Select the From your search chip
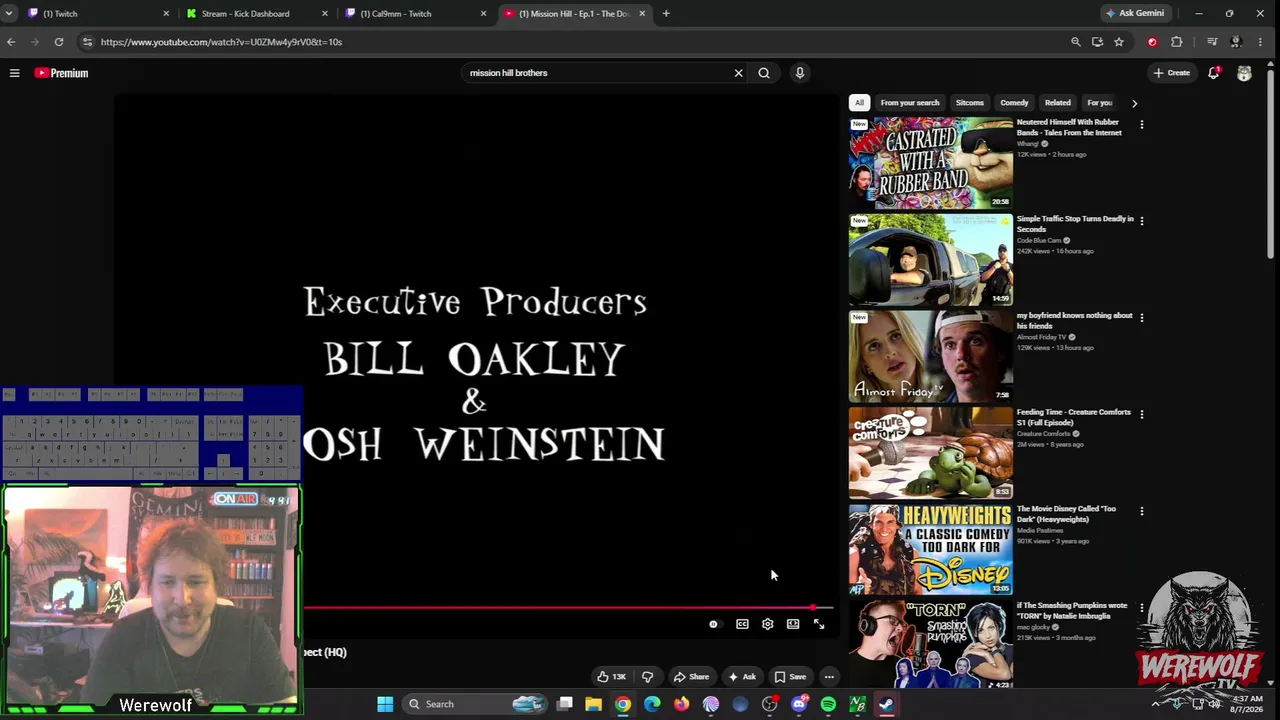 point(910,103)
